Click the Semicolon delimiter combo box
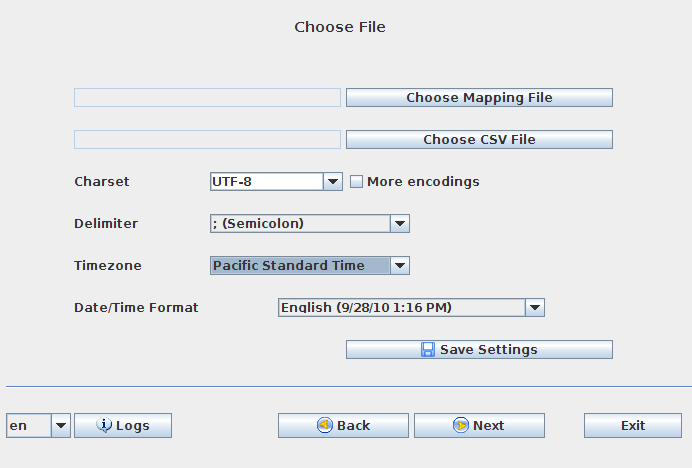The image size is (692, 468). [299, 224]
